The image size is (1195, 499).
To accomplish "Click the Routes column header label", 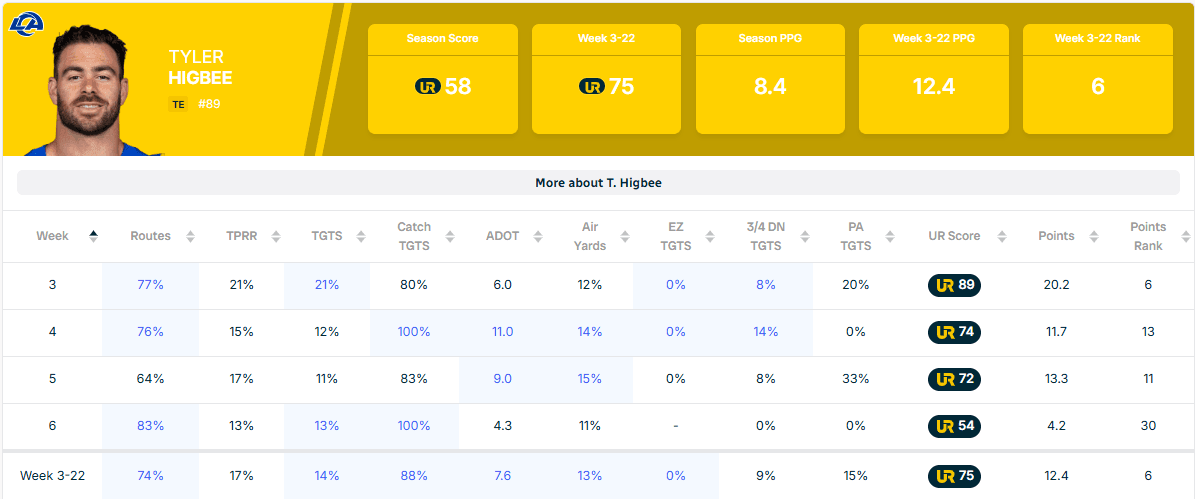I will (150, 236).
